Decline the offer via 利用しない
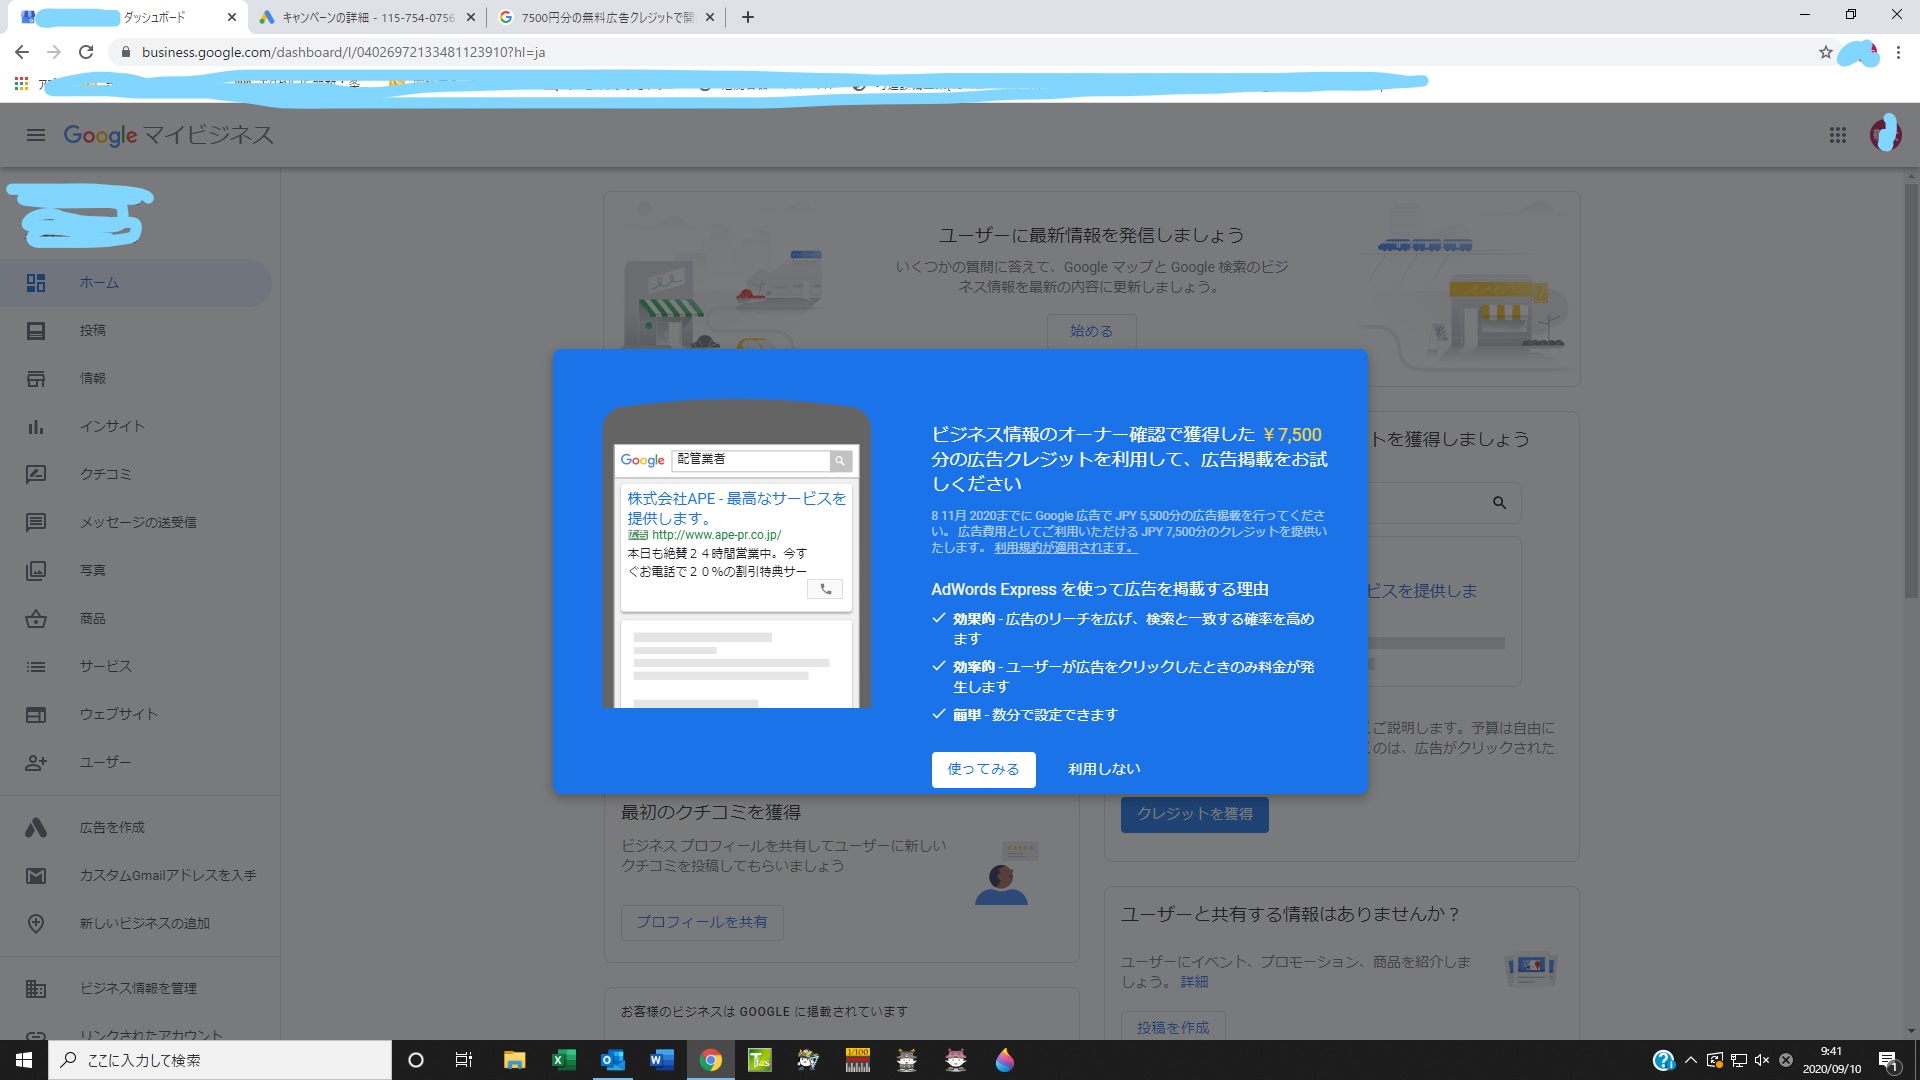 point(1103,769)
